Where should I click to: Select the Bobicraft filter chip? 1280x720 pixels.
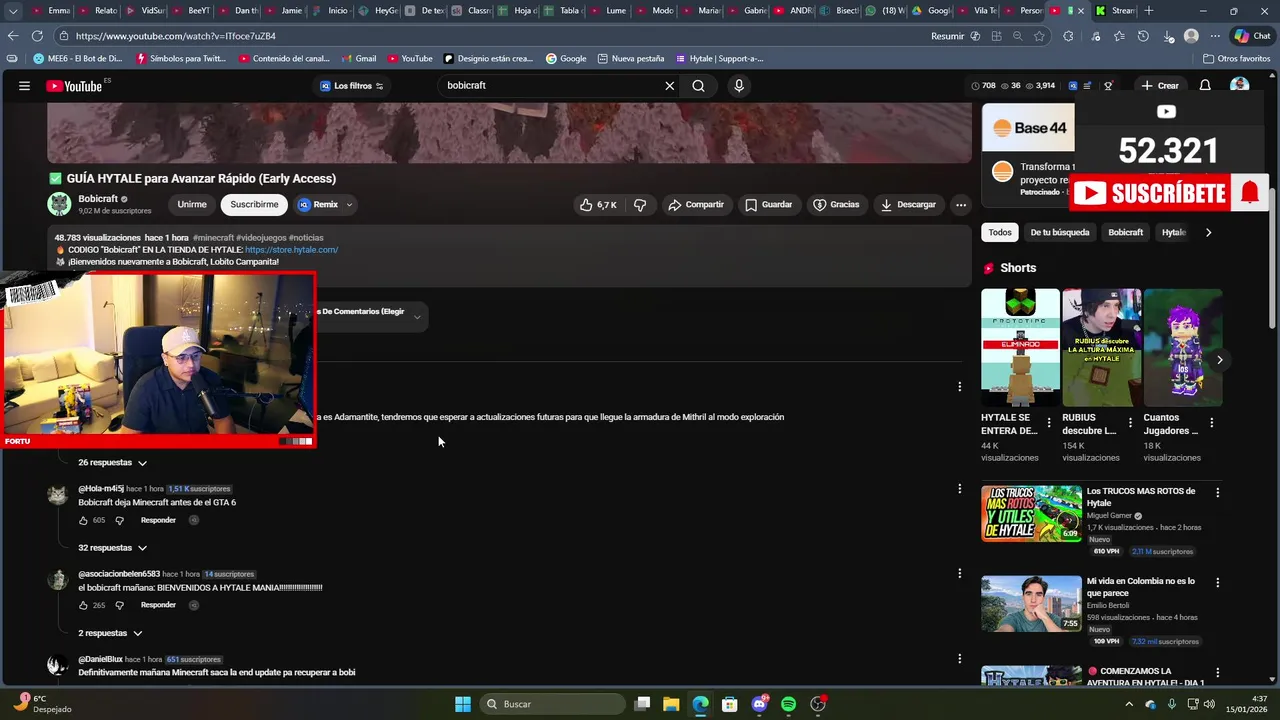tap(1125, 232)
